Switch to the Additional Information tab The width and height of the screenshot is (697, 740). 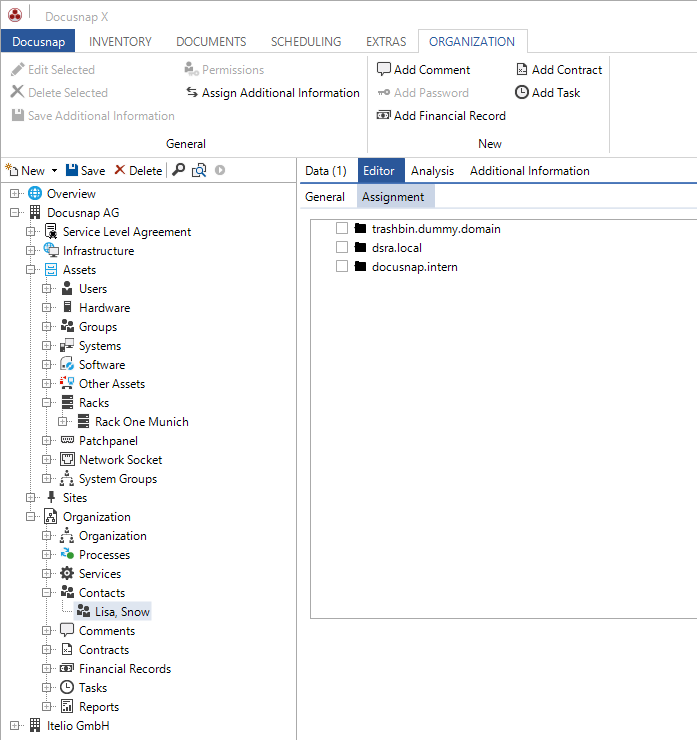[529, 170]
